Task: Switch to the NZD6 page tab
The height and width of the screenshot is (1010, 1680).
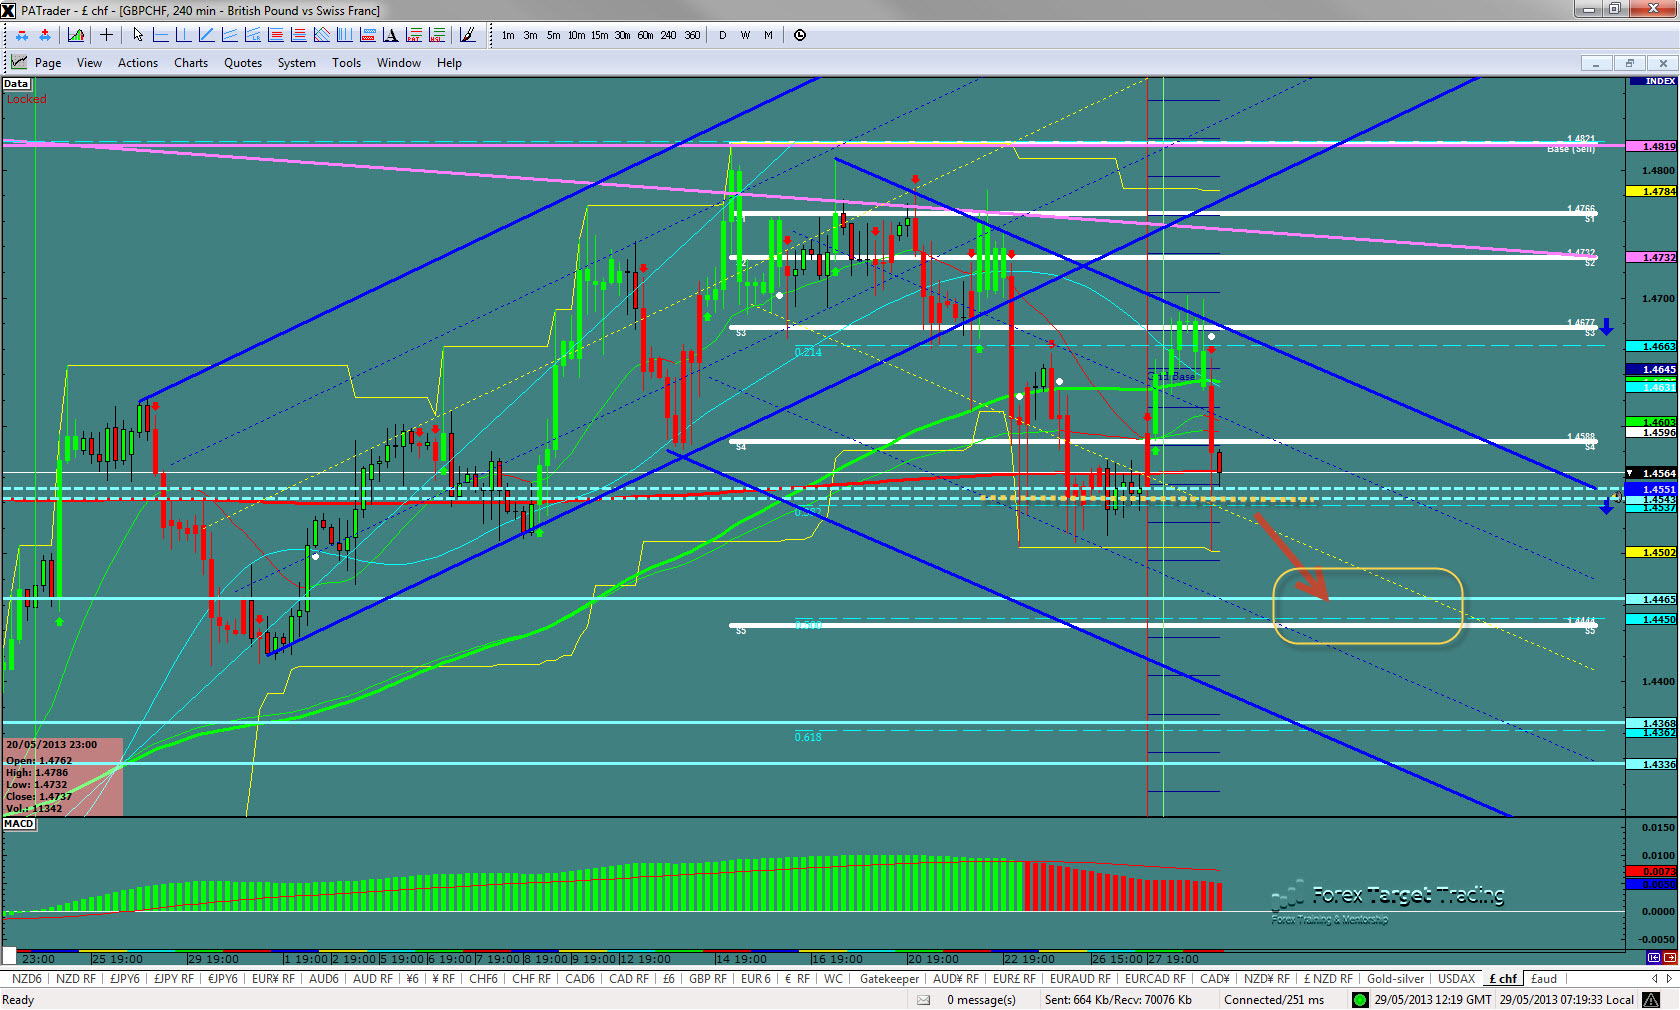Action: [x=27, y=979]
